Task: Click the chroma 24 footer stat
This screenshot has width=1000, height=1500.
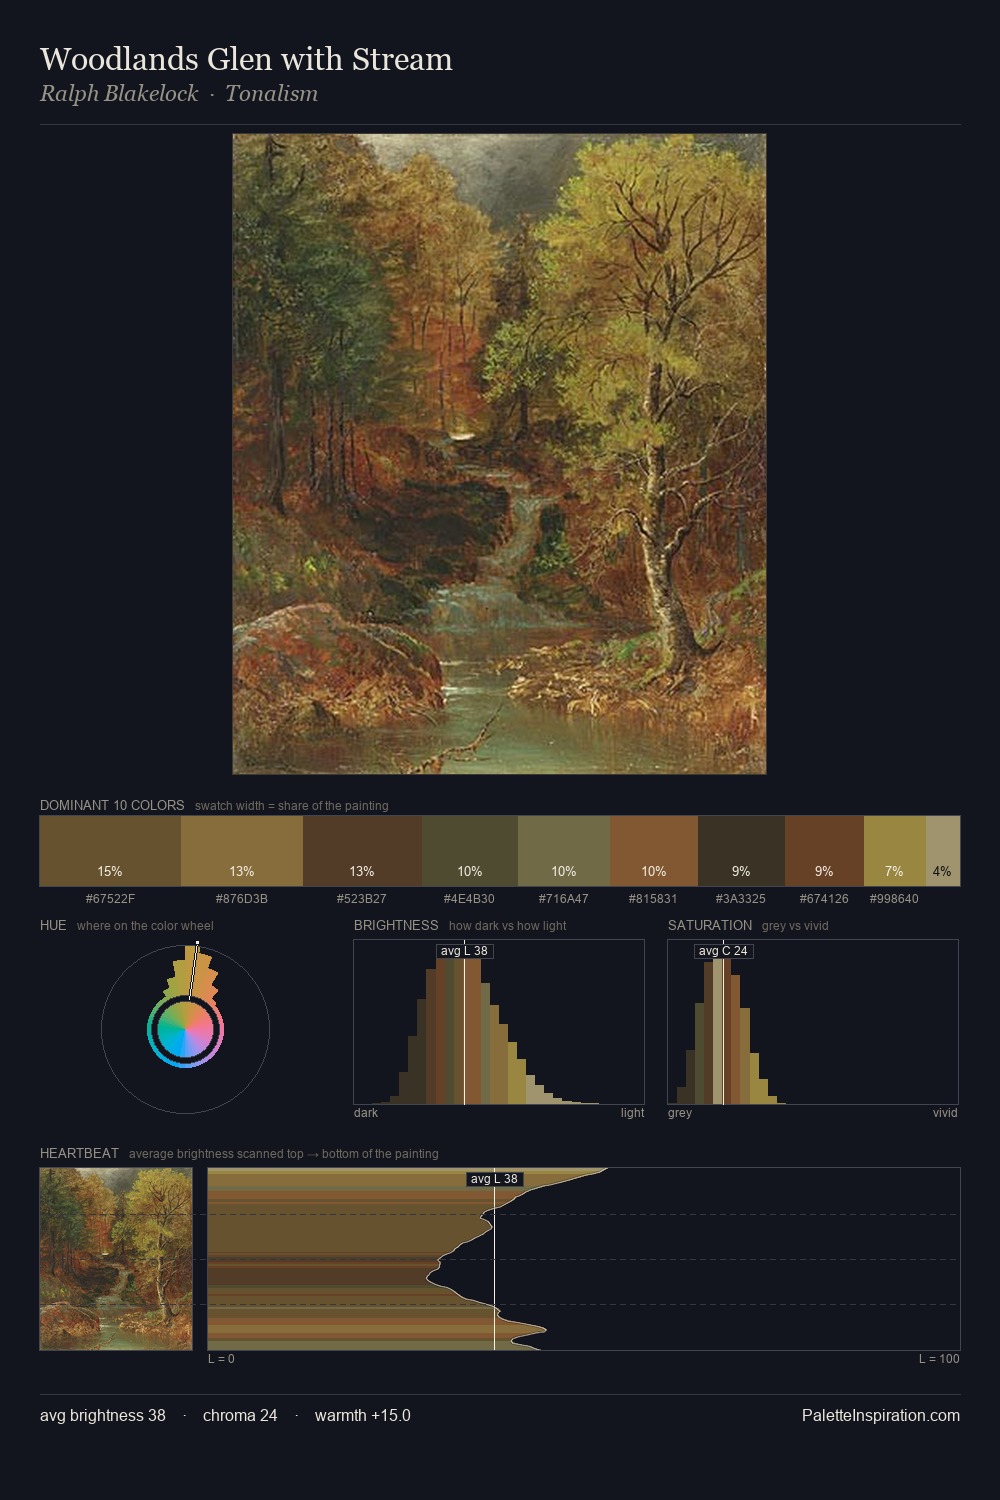Action: tap(240, 1415)
